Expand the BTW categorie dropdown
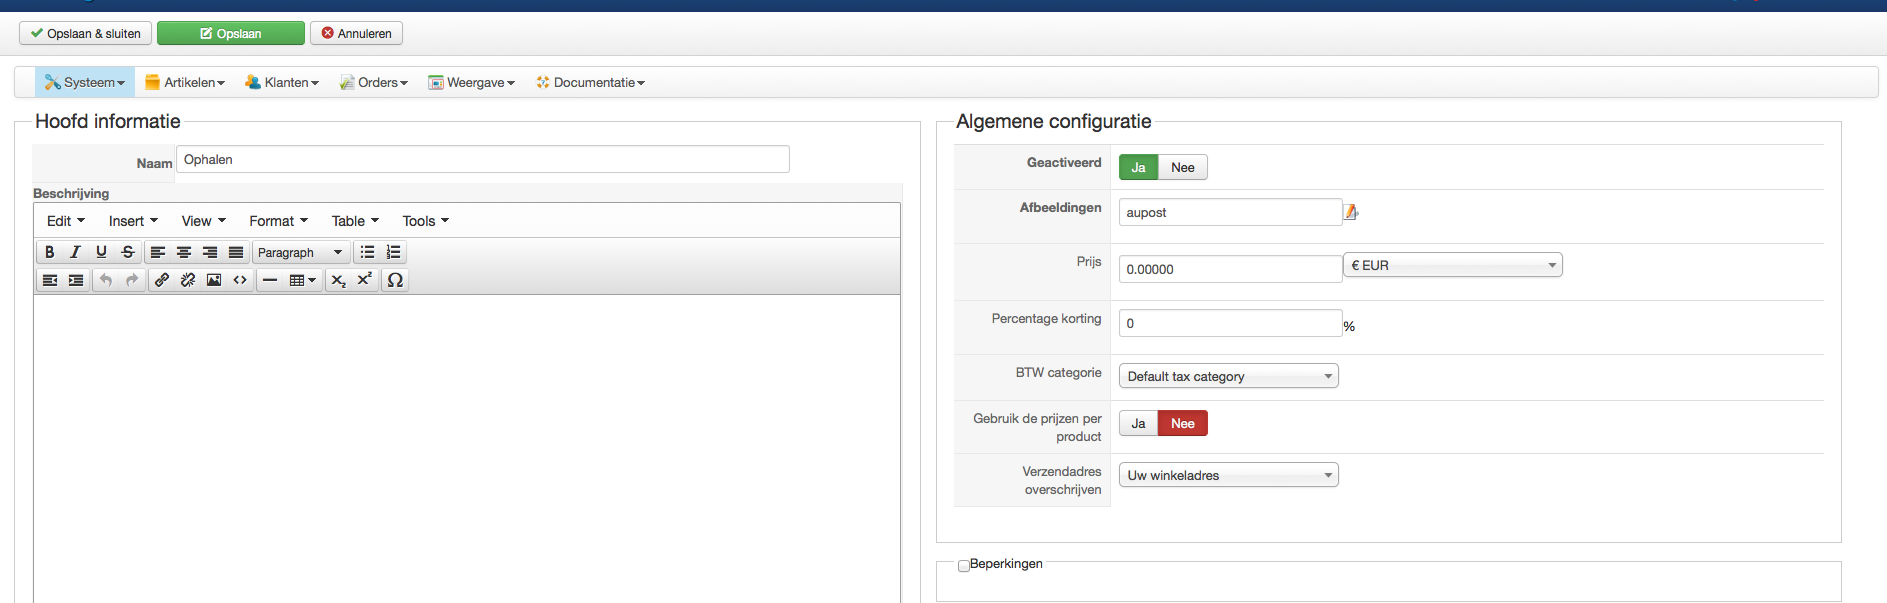This screenshot has height=603, width=1887. pyautogui.click(x=1228, y=376)
